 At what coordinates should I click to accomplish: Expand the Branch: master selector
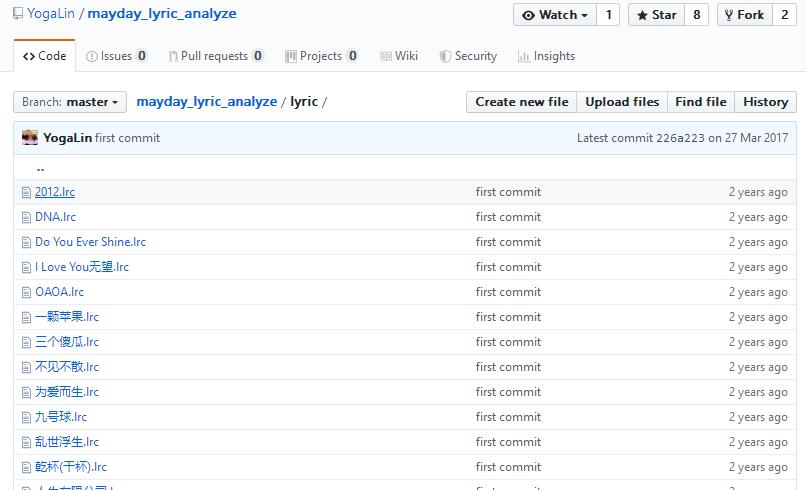[70, 102]
